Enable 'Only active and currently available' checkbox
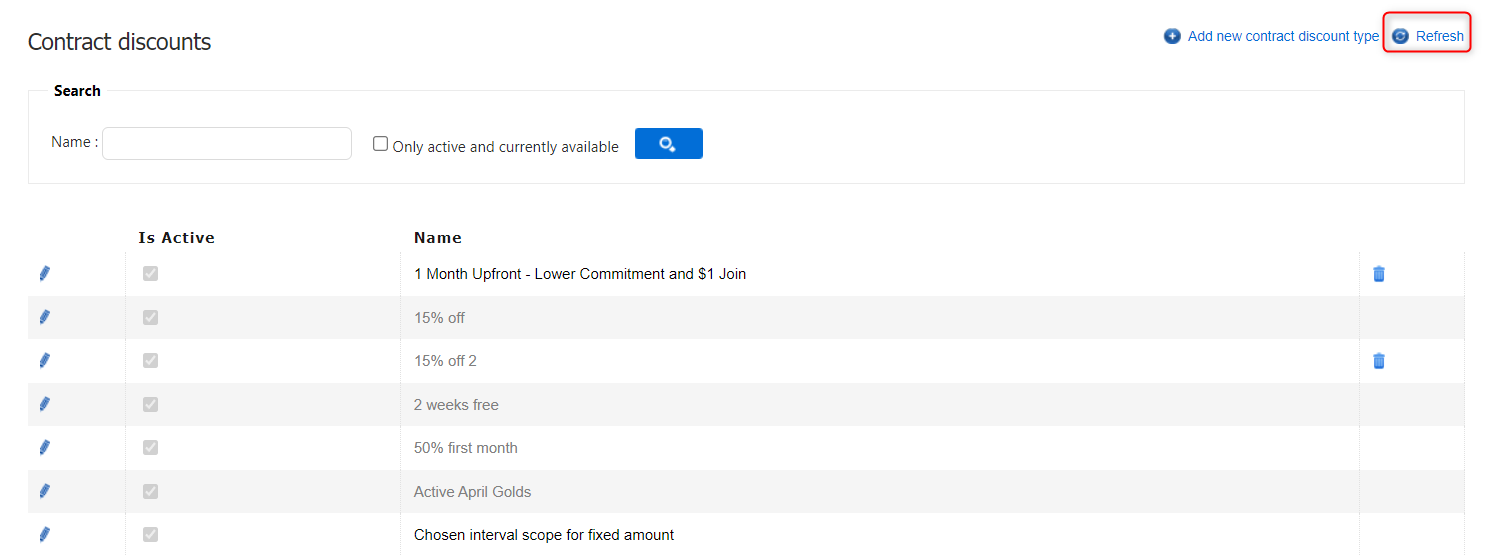Image resolution: width=1491 pixels, height=556 pixels. coord(380,144)
